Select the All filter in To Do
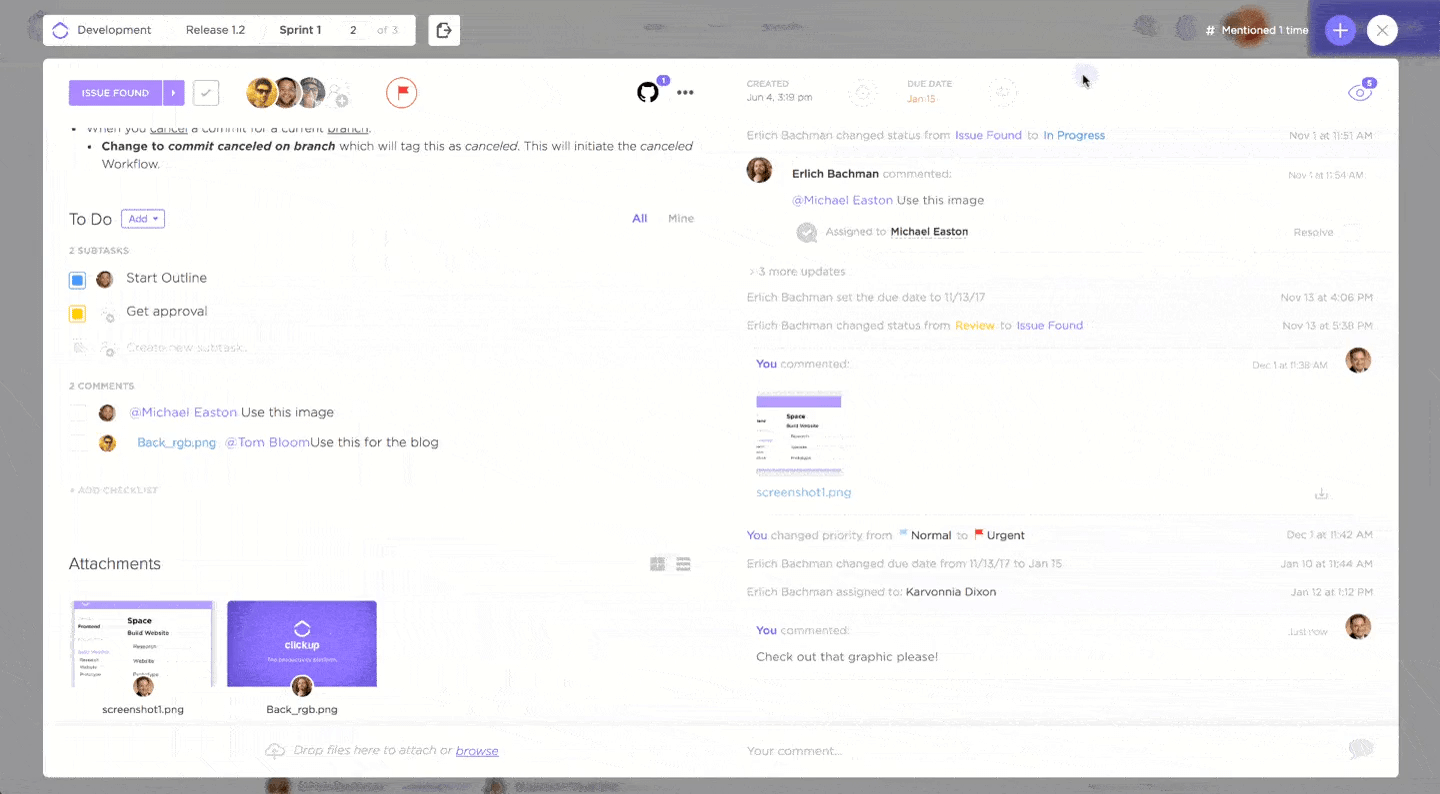 [640, 218]
